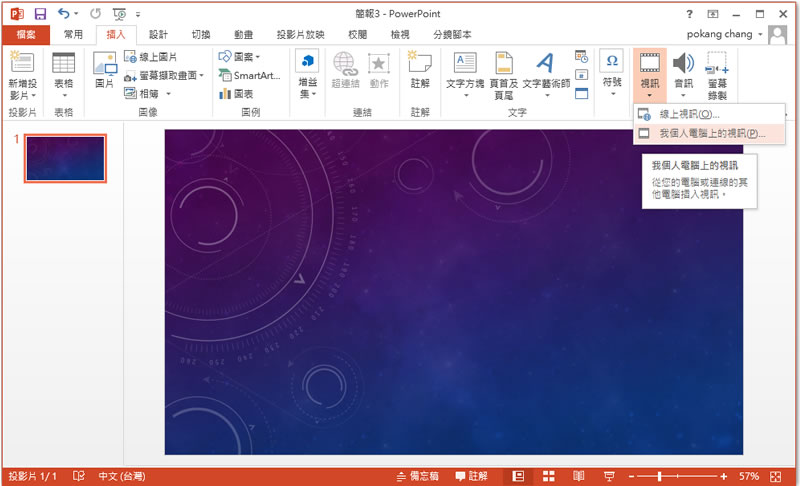The height and width of the screenshot is (486, 800).
Task: Click the user account avatar picture
Action: (x=778, y=35)
